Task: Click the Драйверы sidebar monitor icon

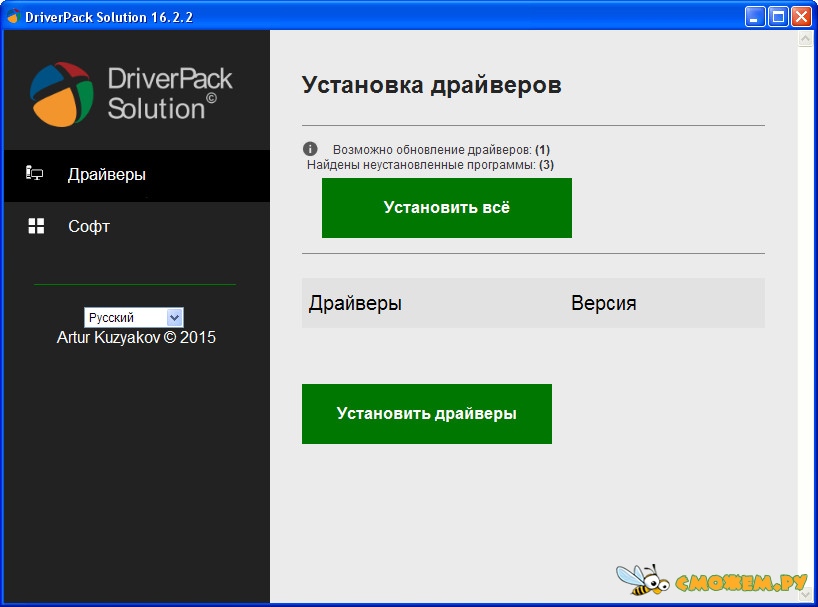Action: [34, 173]
